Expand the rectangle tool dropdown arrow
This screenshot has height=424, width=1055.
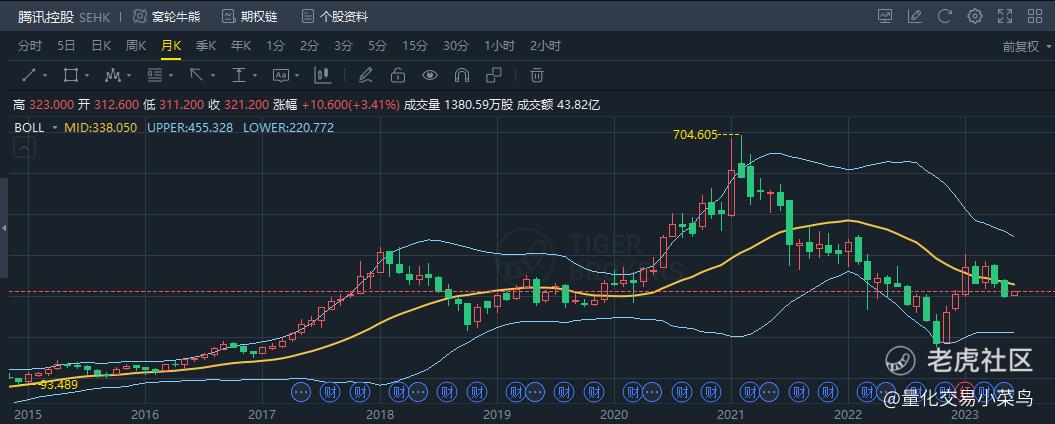coord(86,75)
